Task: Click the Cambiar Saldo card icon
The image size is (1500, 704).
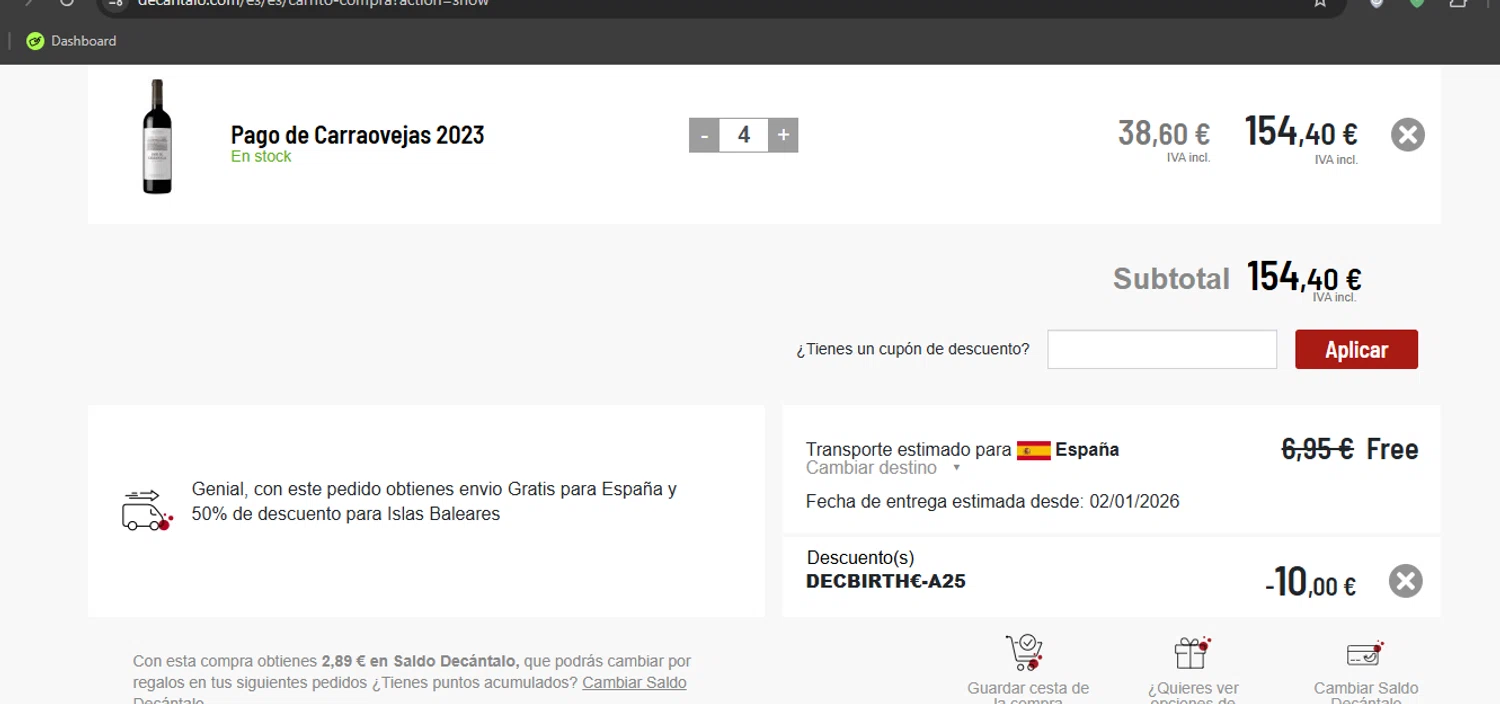Action: 1365,654
